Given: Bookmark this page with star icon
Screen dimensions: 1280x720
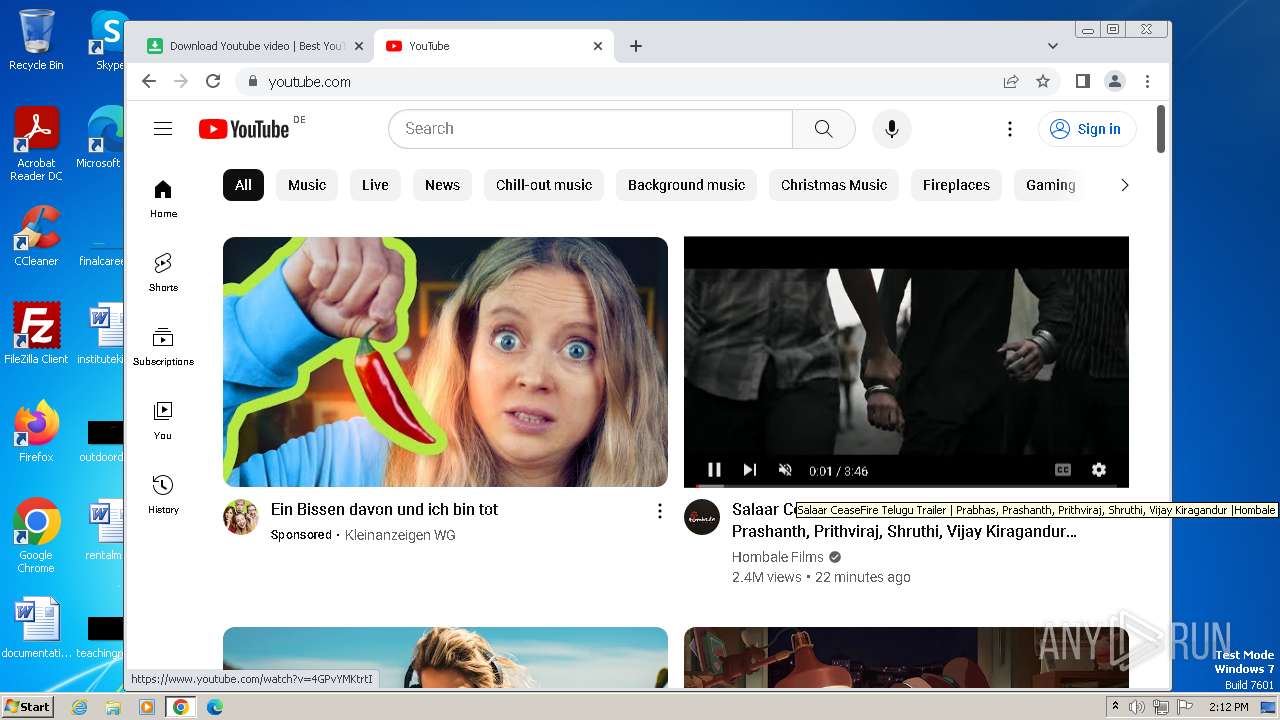Looking at the screenshot, I should coord(1043,81).
